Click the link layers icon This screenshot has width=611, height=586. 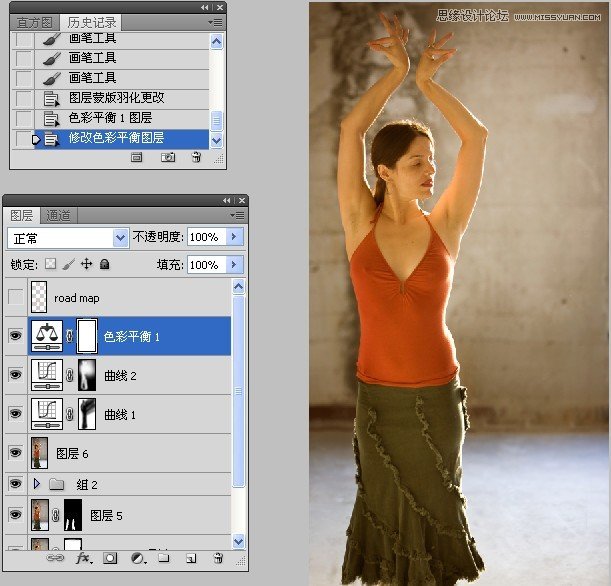(56, 558)
